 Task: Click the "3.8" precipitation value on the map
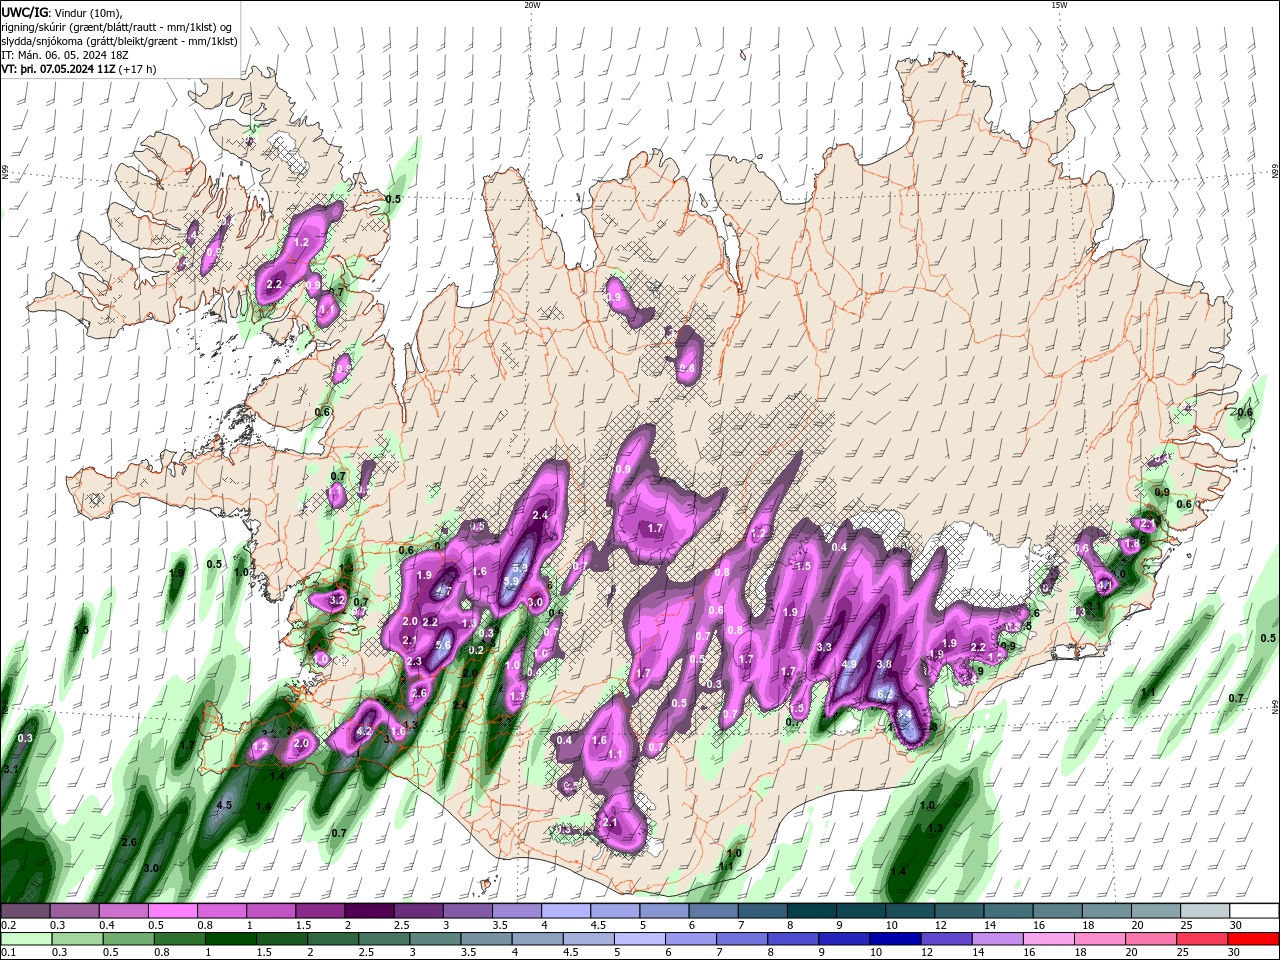tap(884, 664)
